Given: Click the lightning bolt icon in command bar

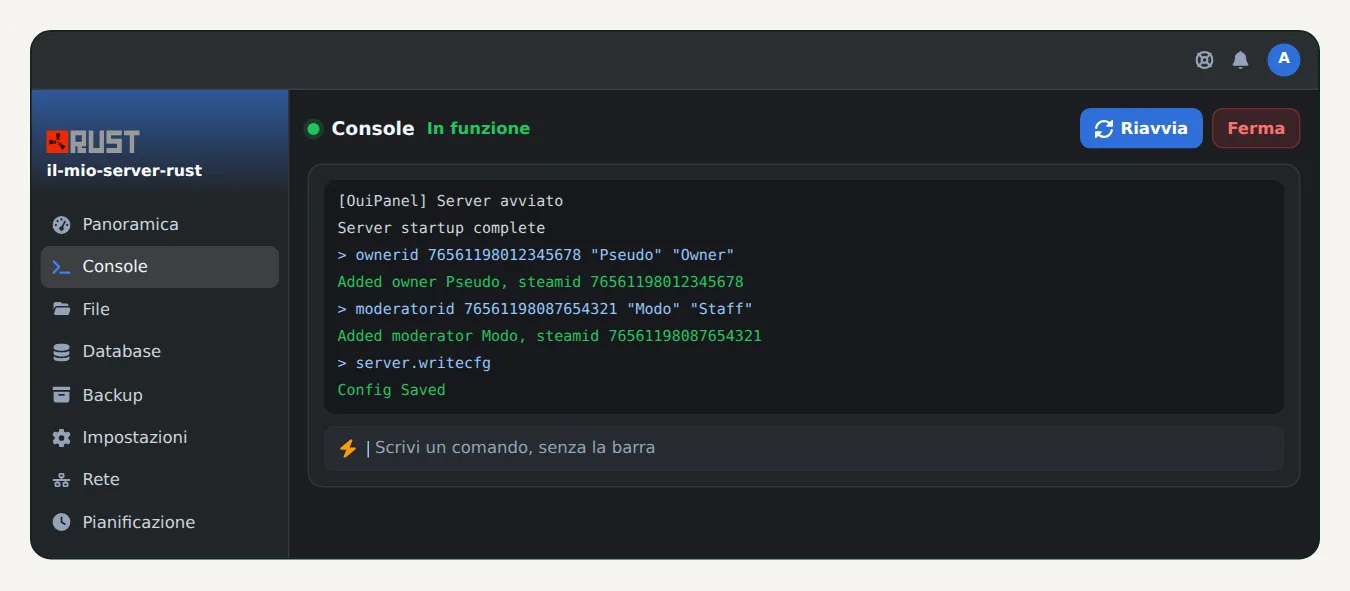Looking at the screenshot, I should point(348,448).
